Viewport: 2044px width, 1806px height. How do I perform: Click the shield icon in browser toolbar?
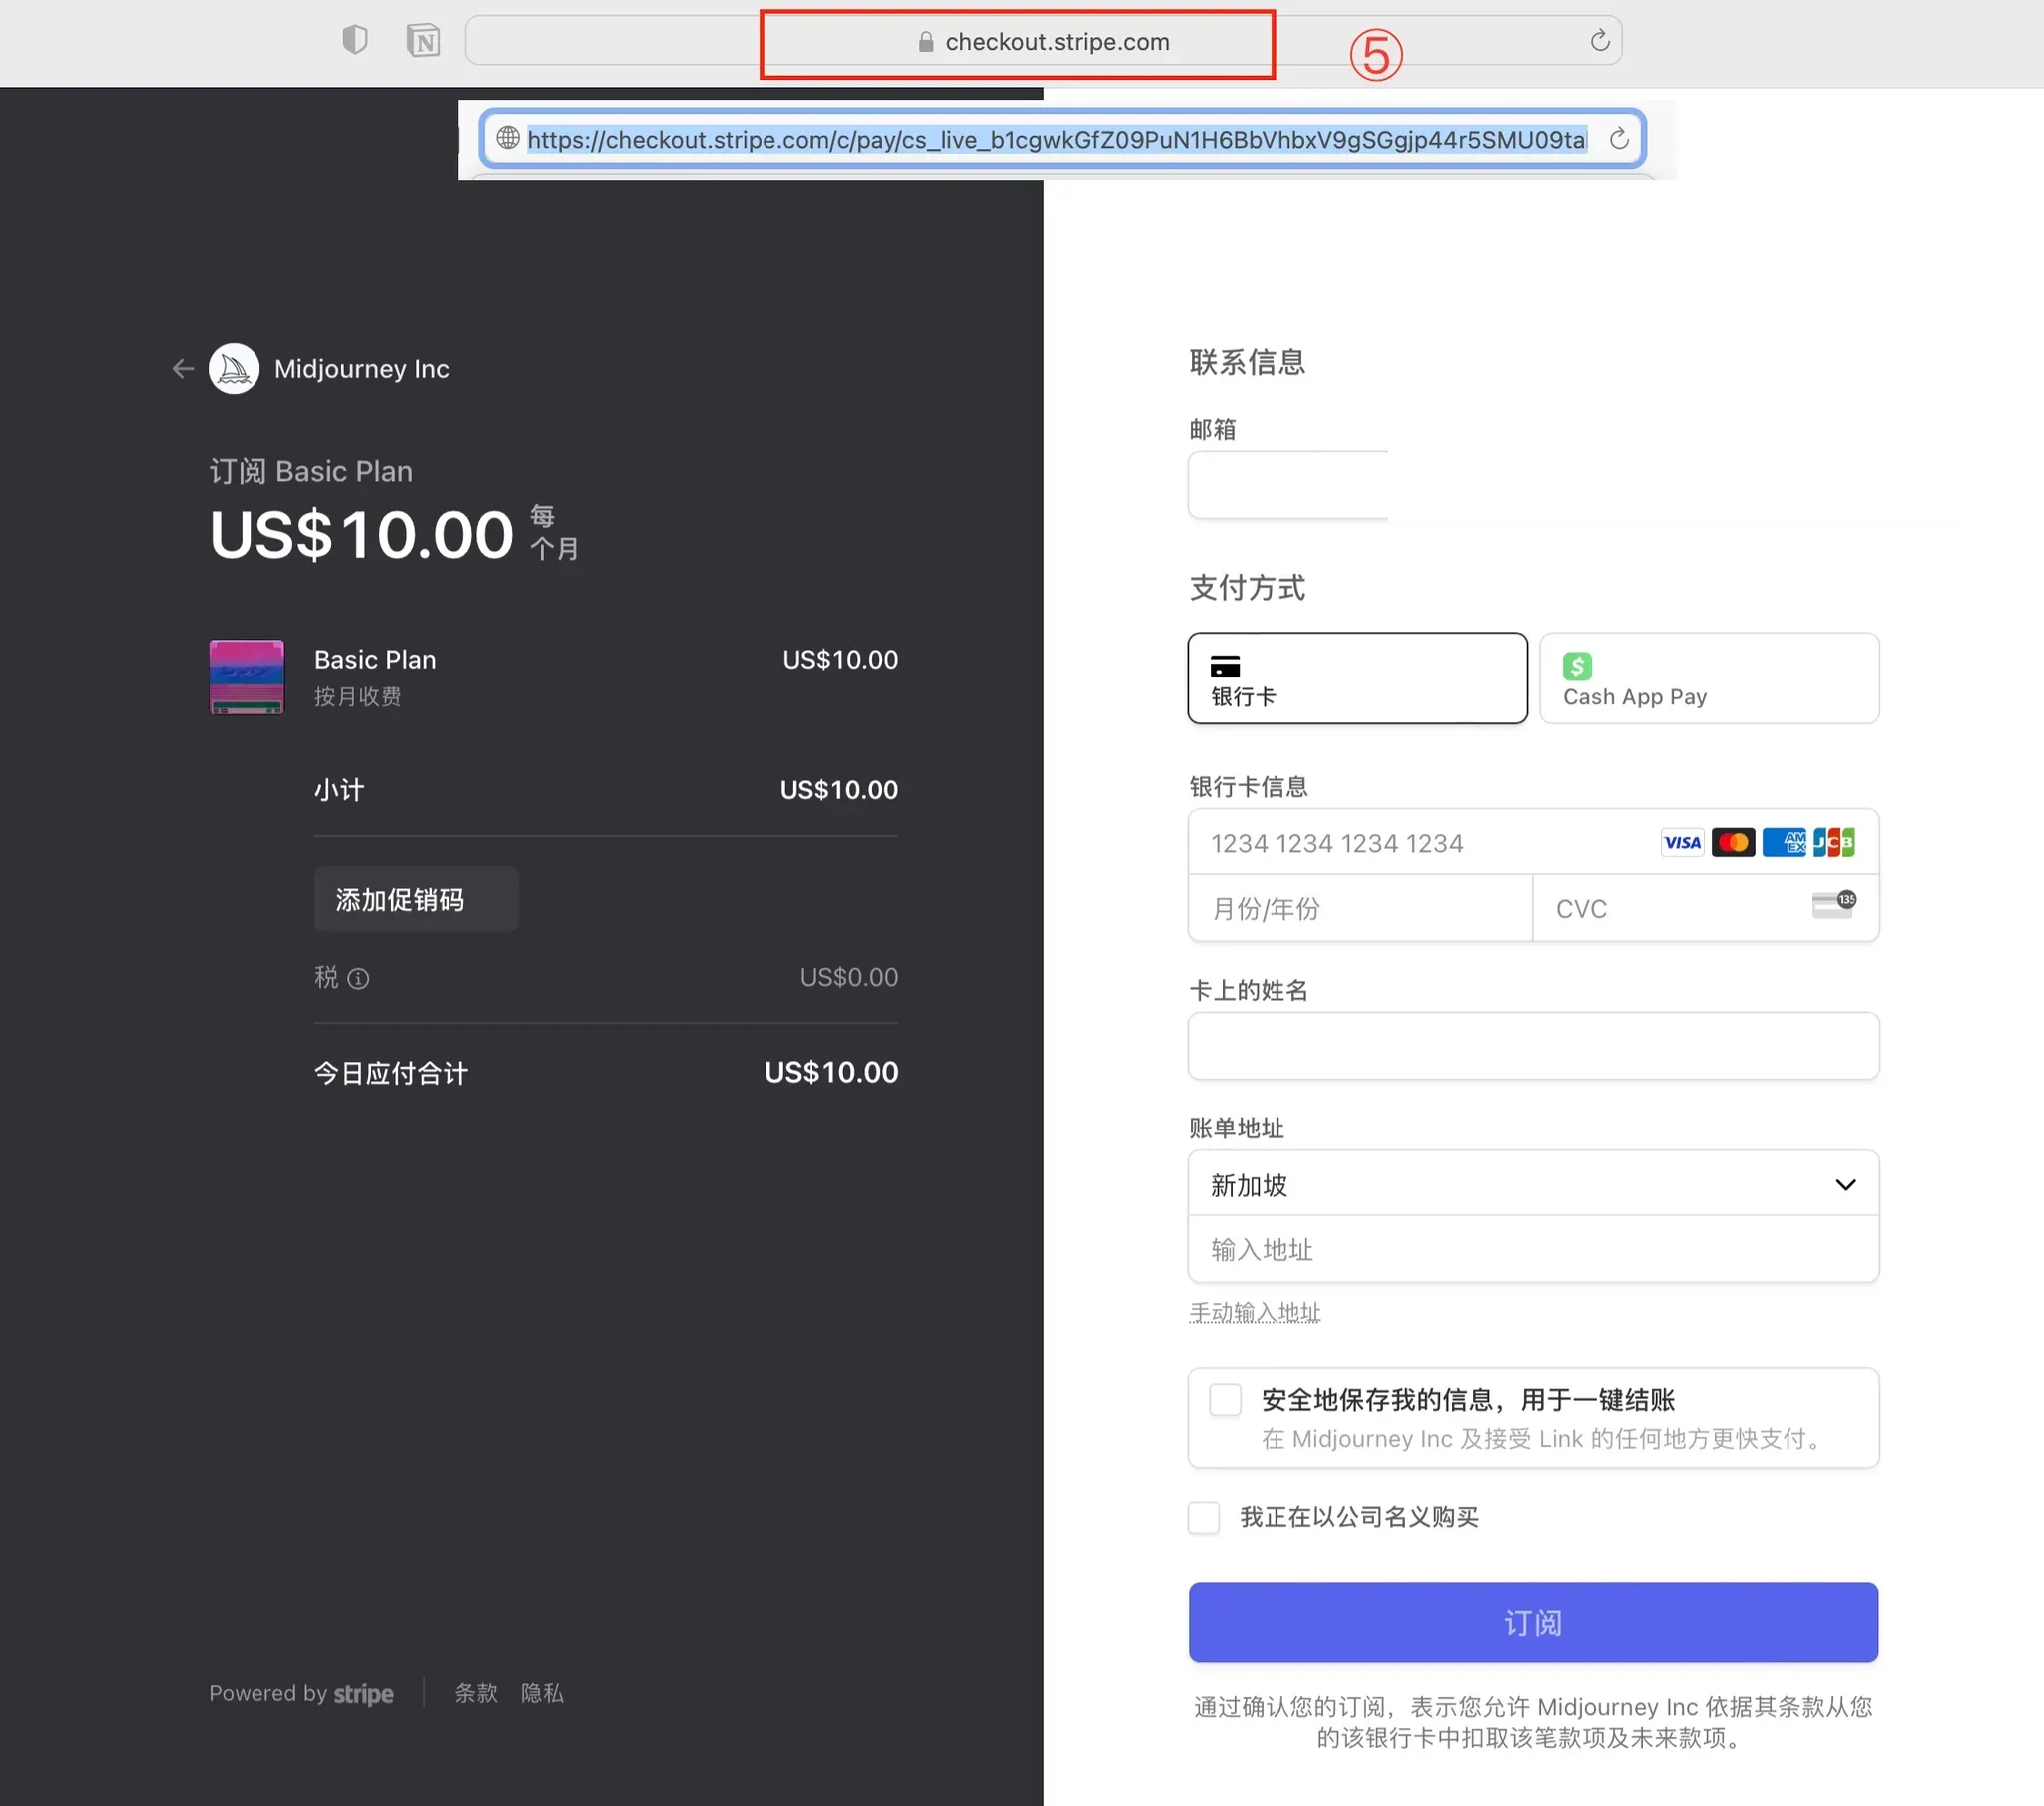point(354,40)
